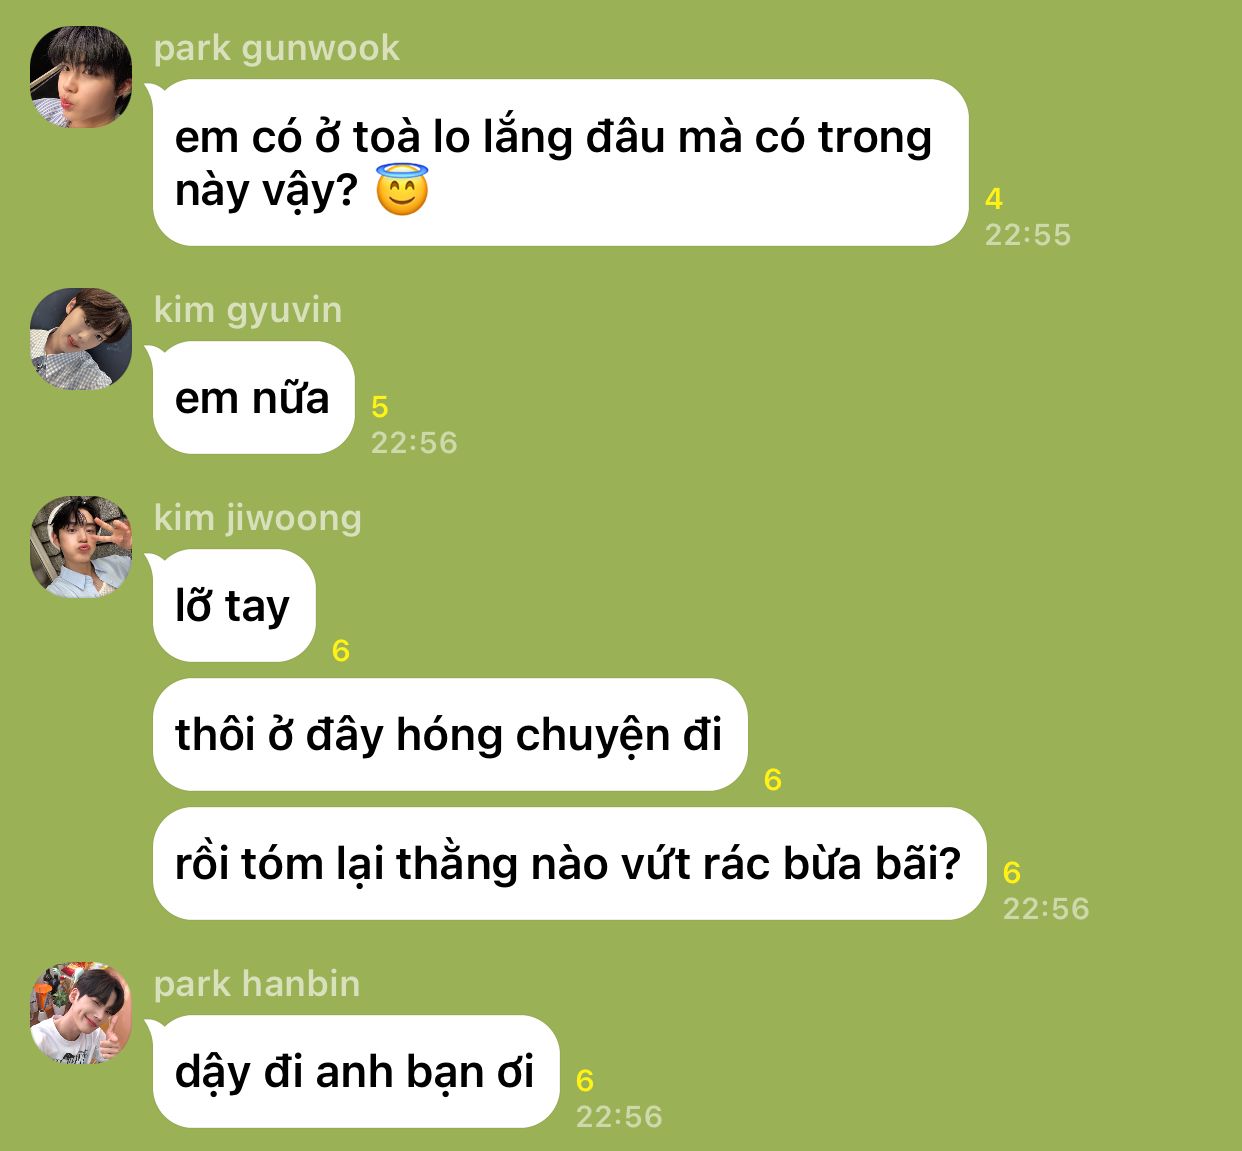Click read count 4 beside gunwook's message
Image resolution: width=1242 pixels, height=1151 pixels.
[x=994, y=199]
